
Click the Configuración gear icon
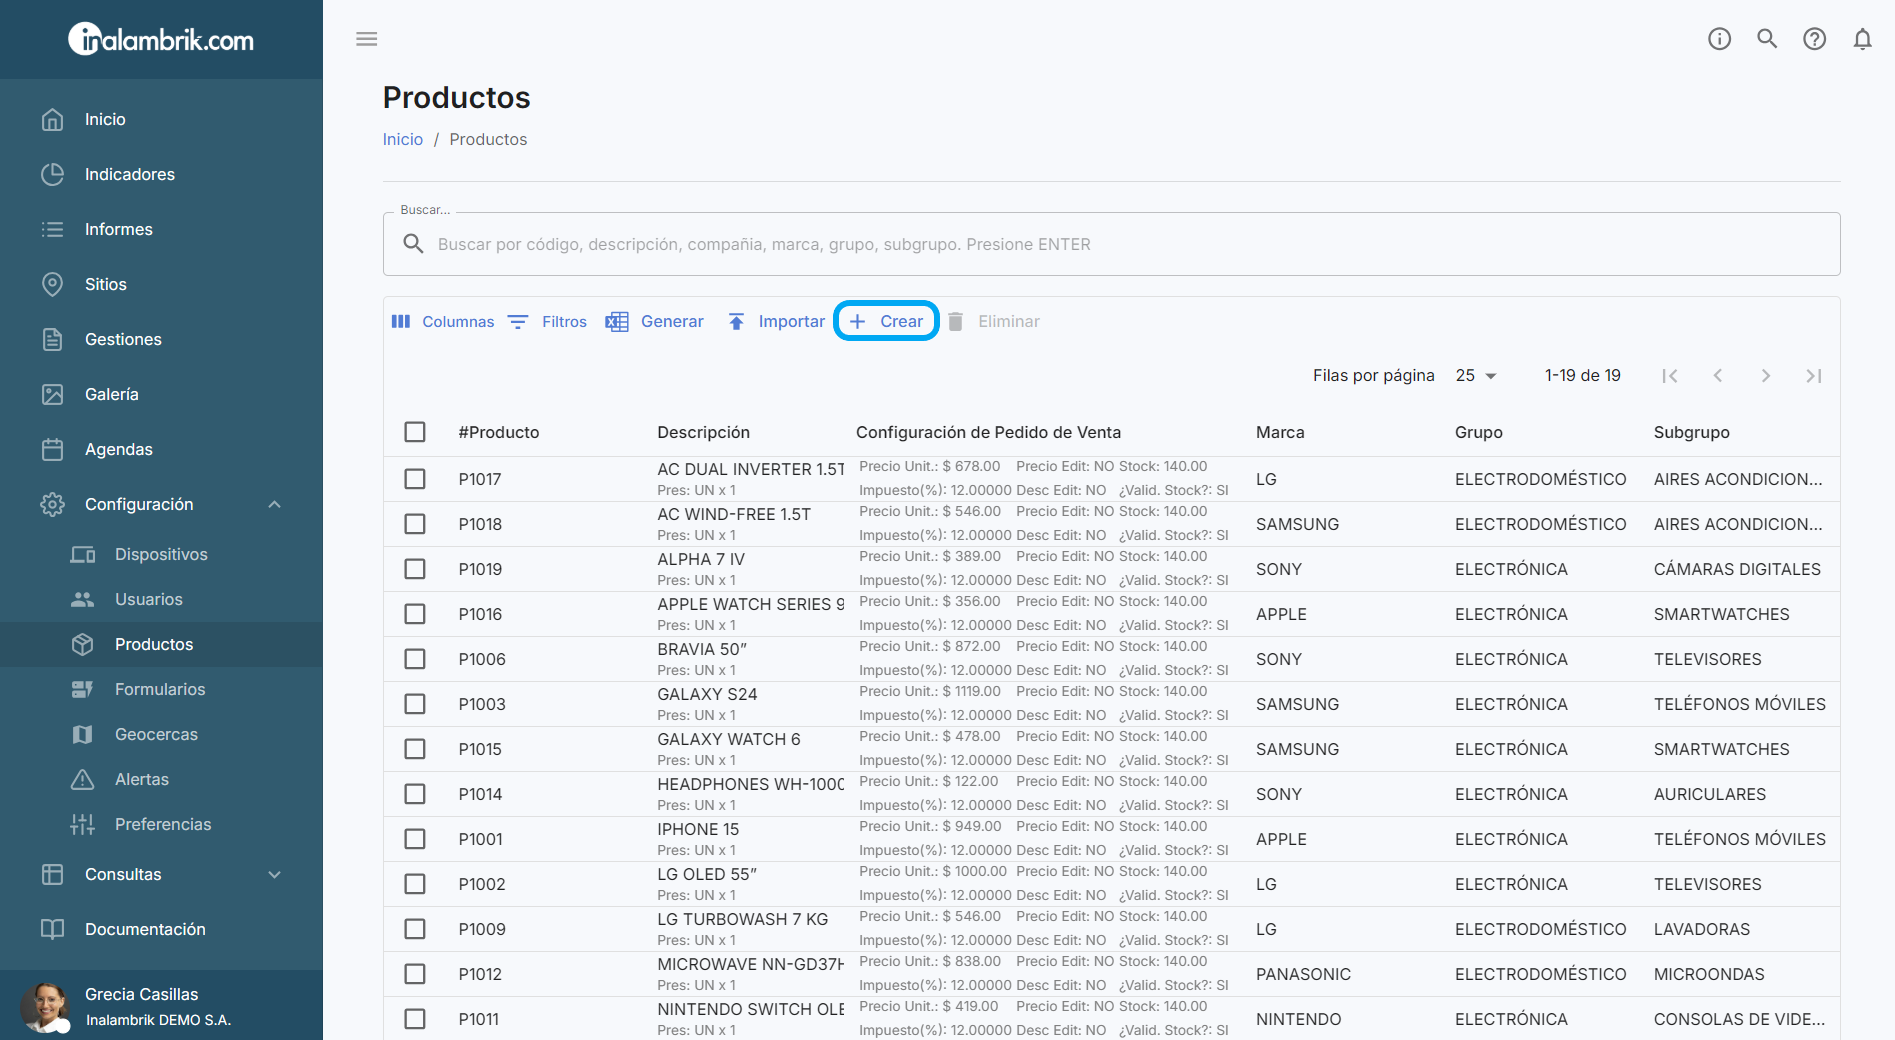point(53,504)
